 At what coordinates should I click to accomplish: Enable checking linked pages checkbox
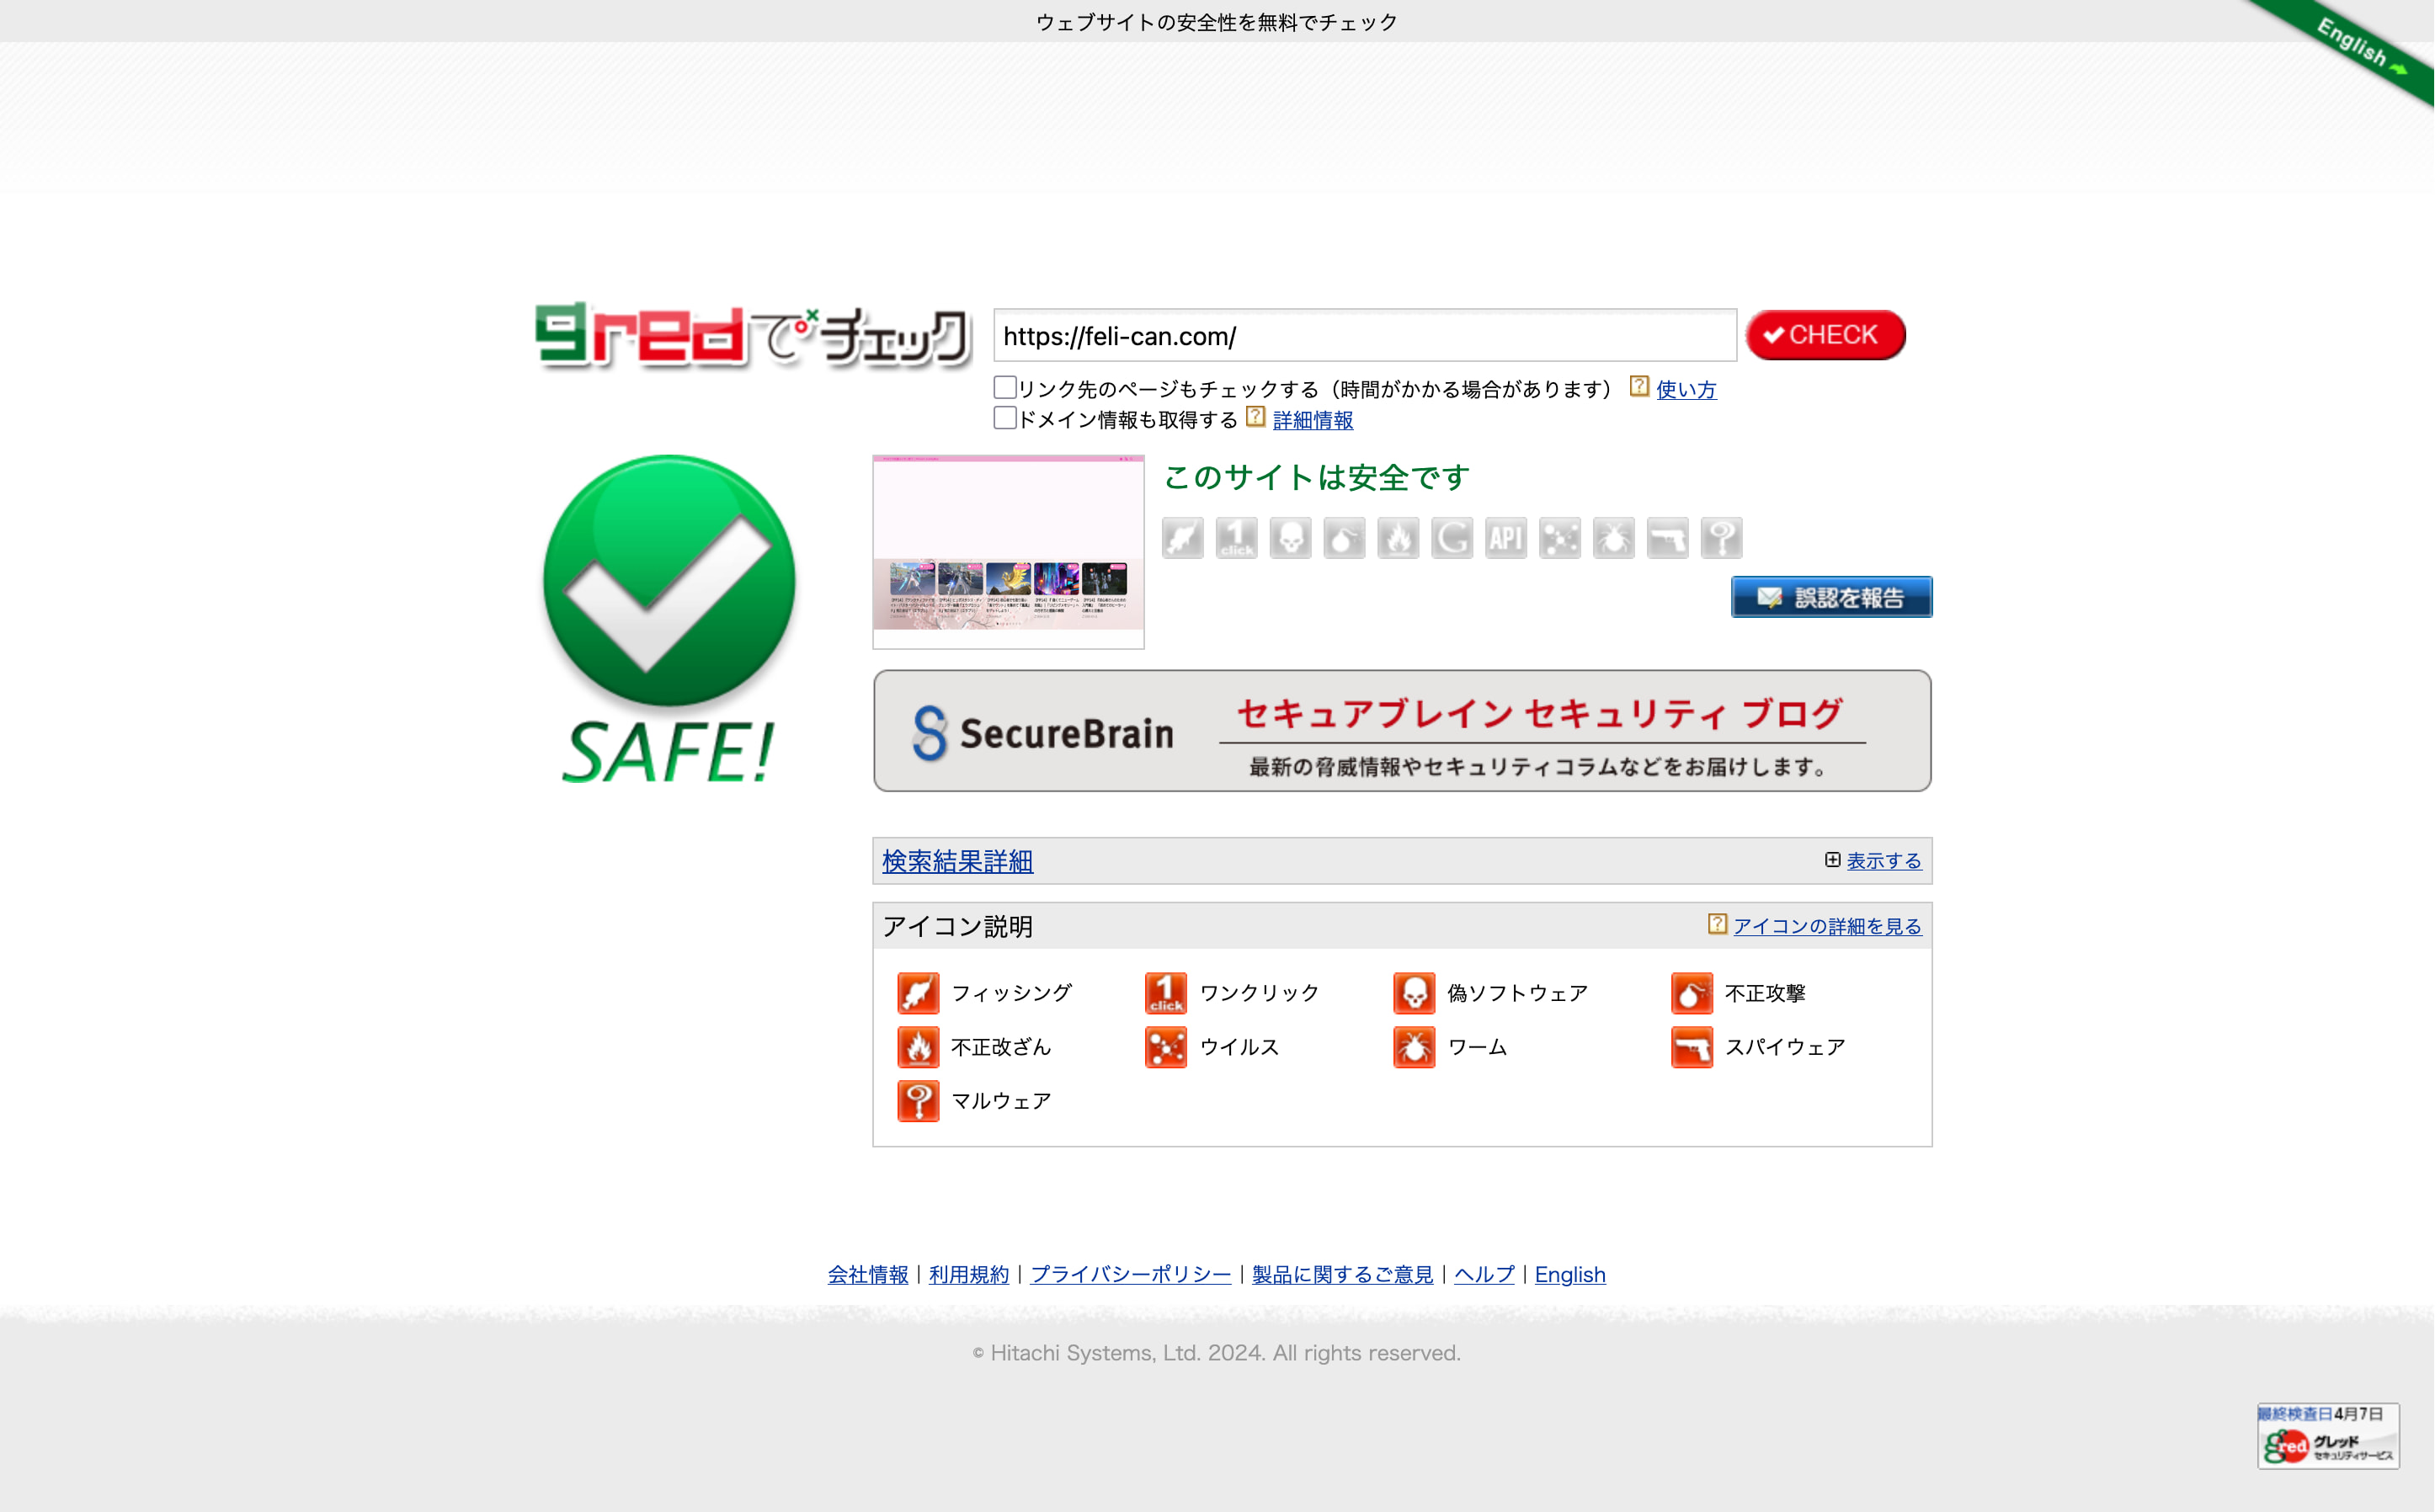point(1005,388)
